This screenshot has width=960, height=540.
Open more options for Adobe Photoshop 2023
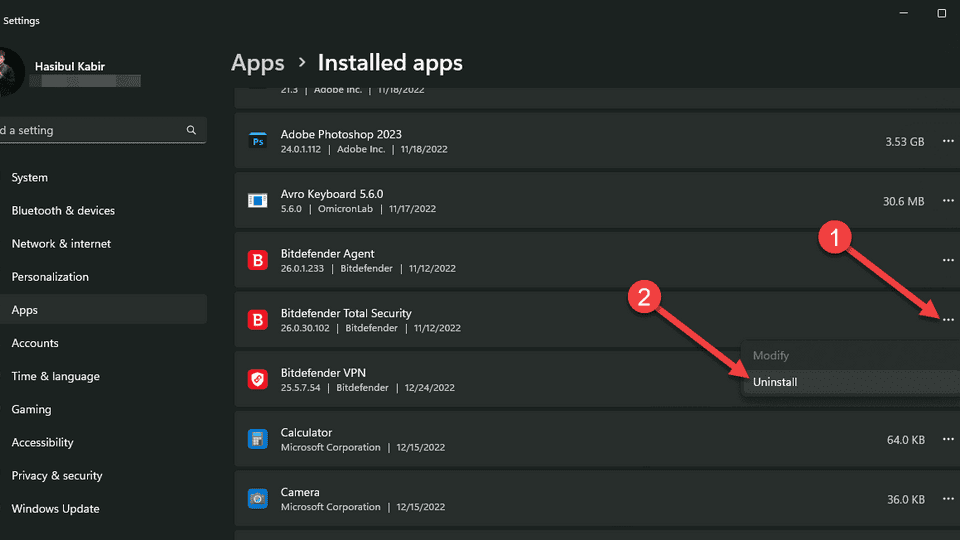[948, 141]
